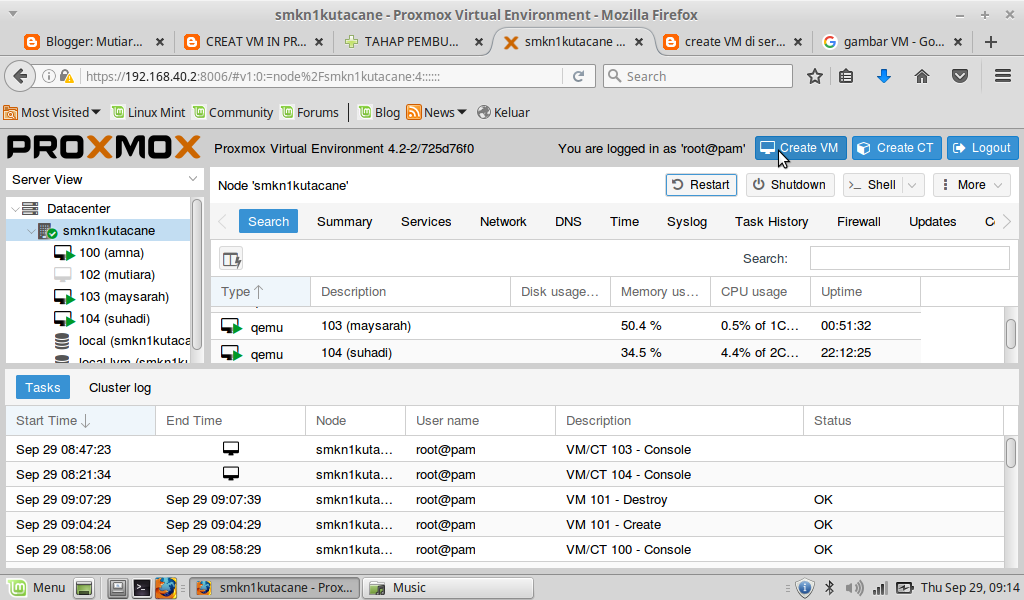Click the Create CT button
Image resolution: width=1024 pixels, height=600 pixels.
(896, 148)
